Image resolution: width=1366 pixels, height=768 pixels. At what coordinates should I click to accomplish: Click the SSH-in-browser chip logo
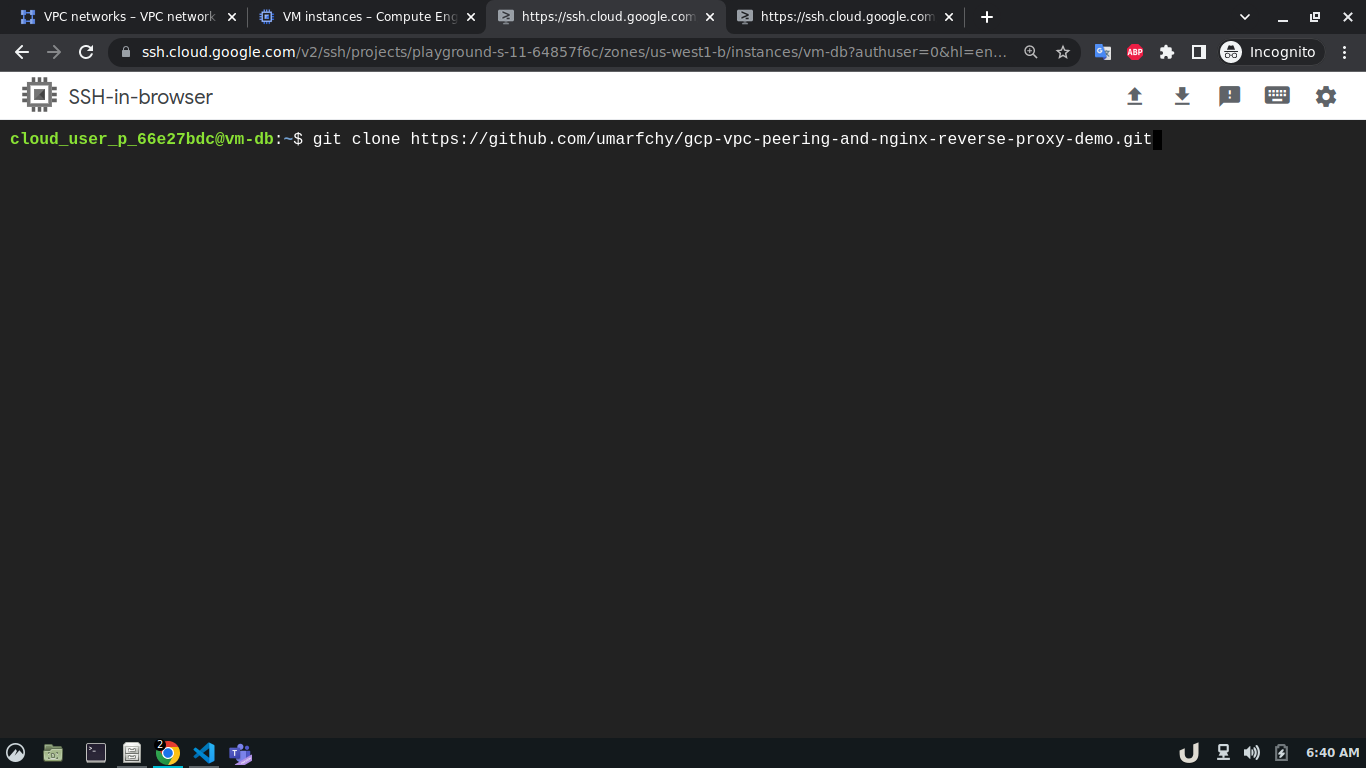point(39,95)
